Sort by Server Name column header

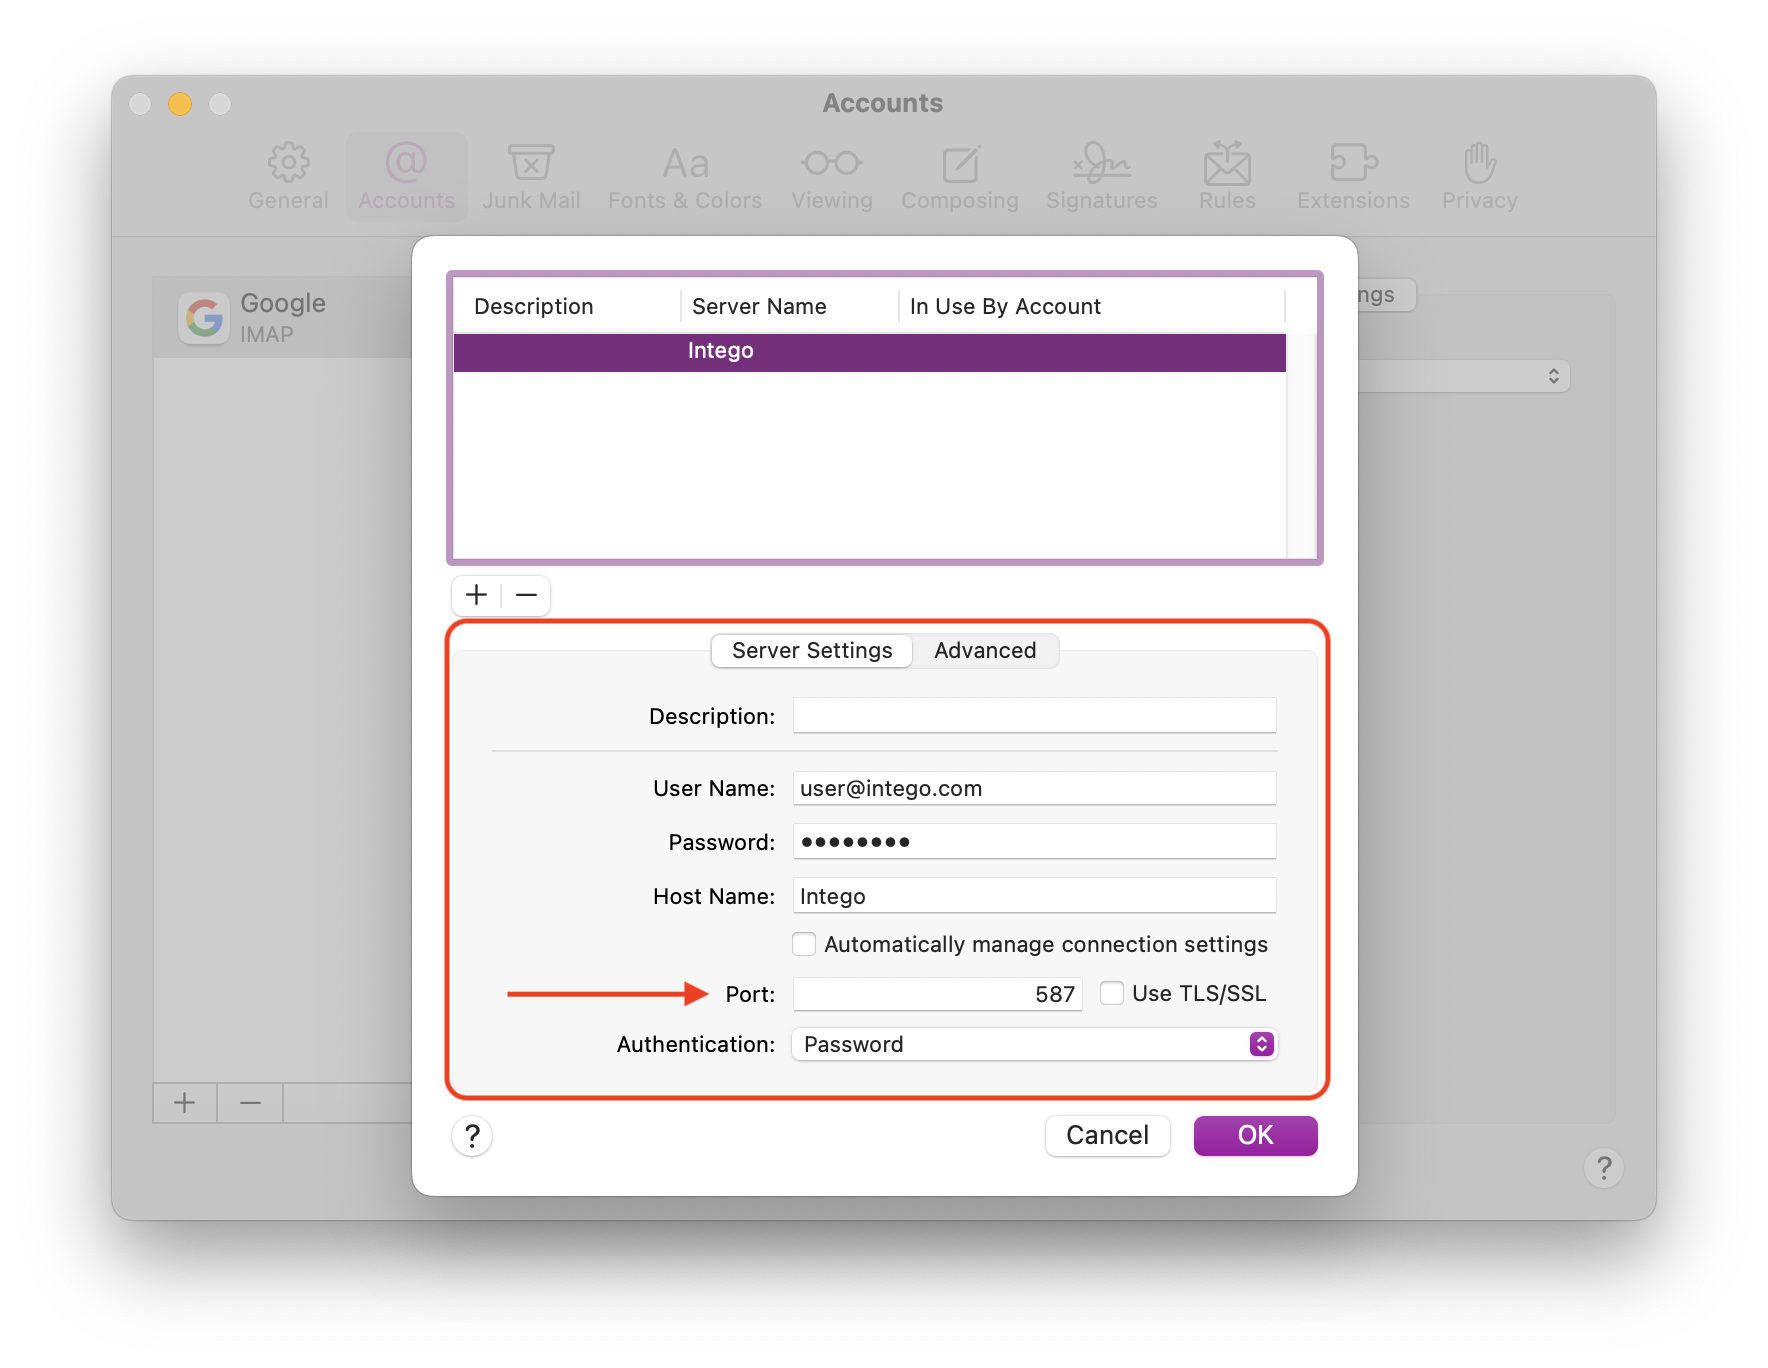790,306
